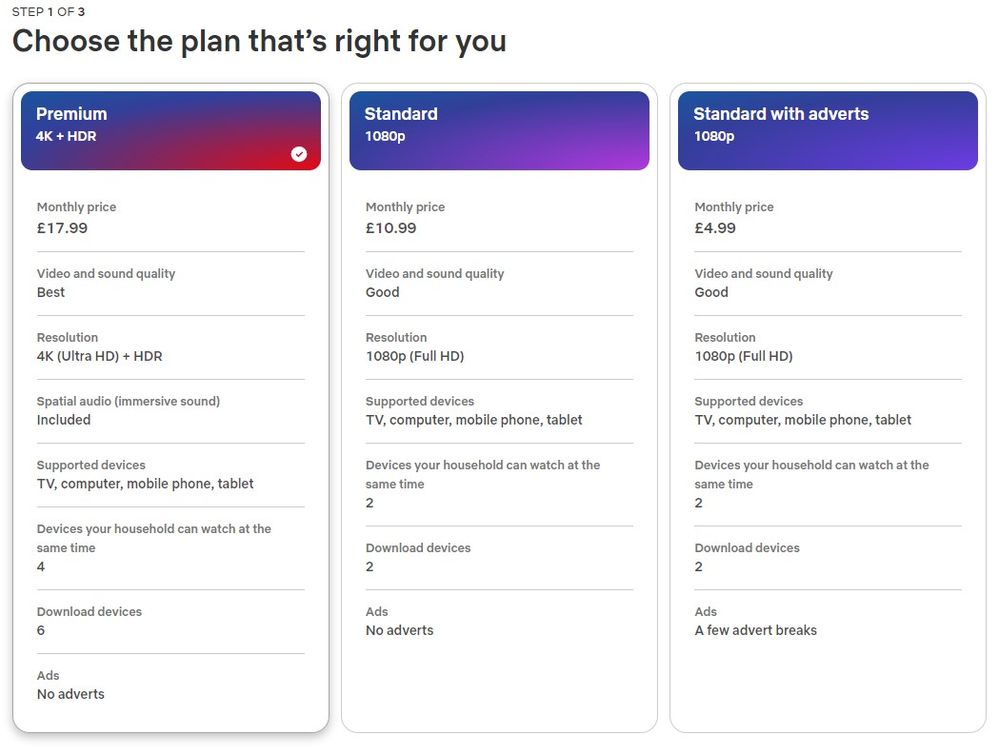Click the white checkmark icon on Premium
Viewport: 999px width, 752px height.
(x=299, y=154)
